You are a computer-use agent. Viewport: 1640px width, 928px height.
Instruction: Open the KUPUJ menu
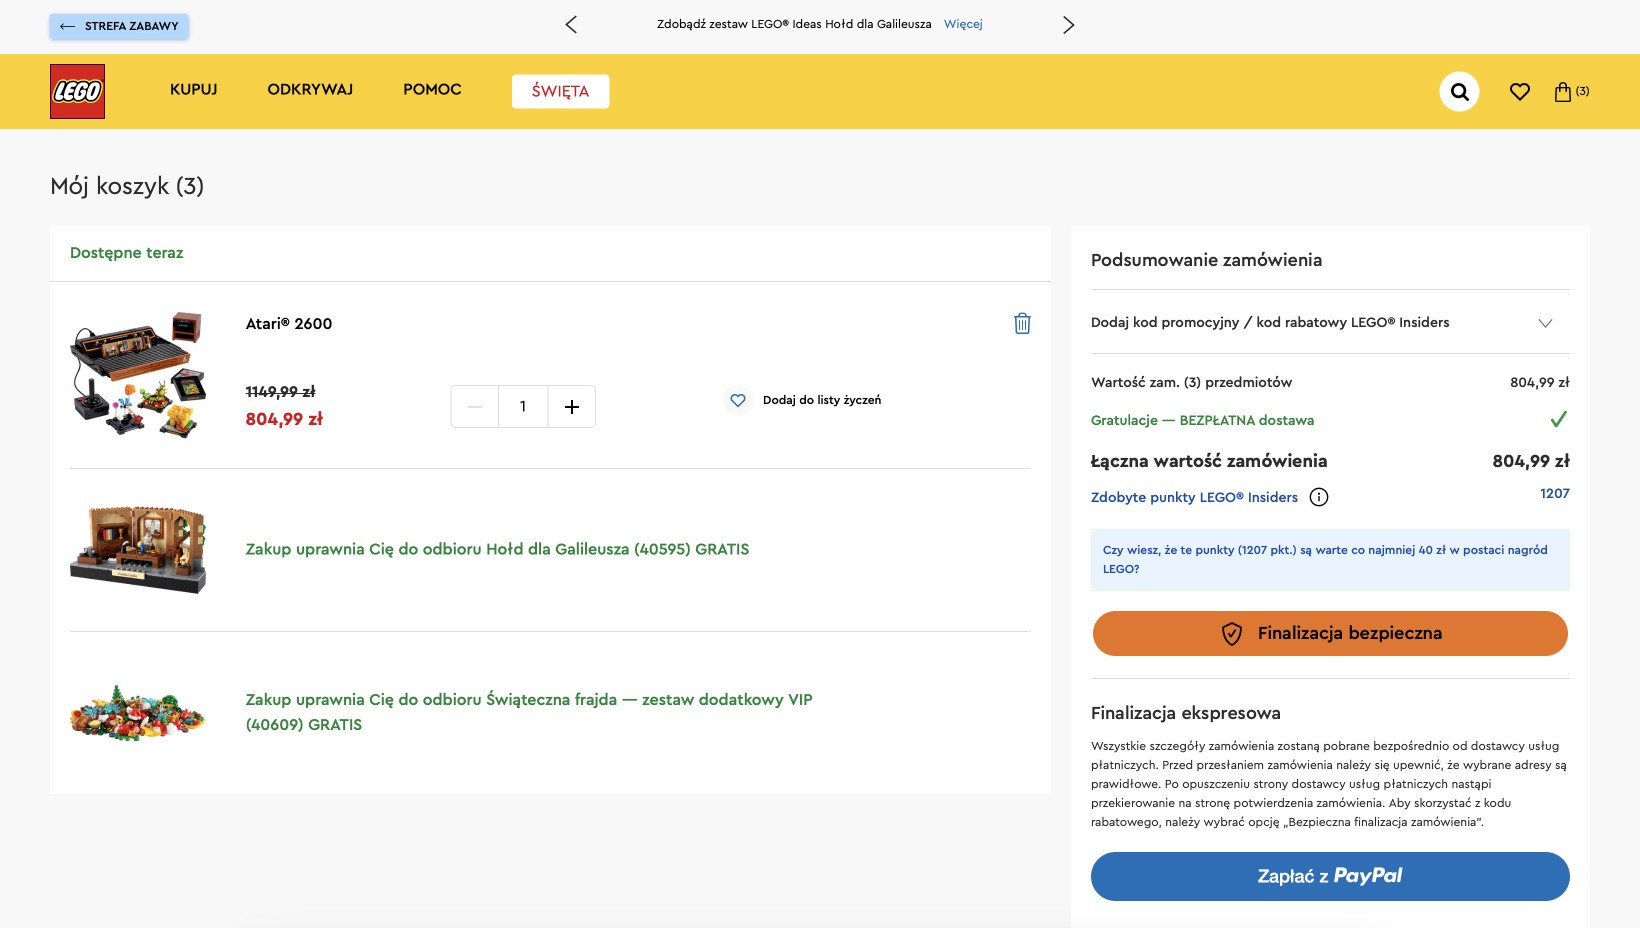pos(194,90)
